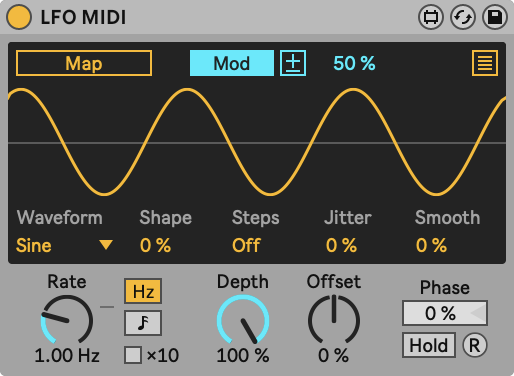Viewport: 514px width, 376px height.
Task: Click the Smooth value 0 %
Action: (431, 246)
